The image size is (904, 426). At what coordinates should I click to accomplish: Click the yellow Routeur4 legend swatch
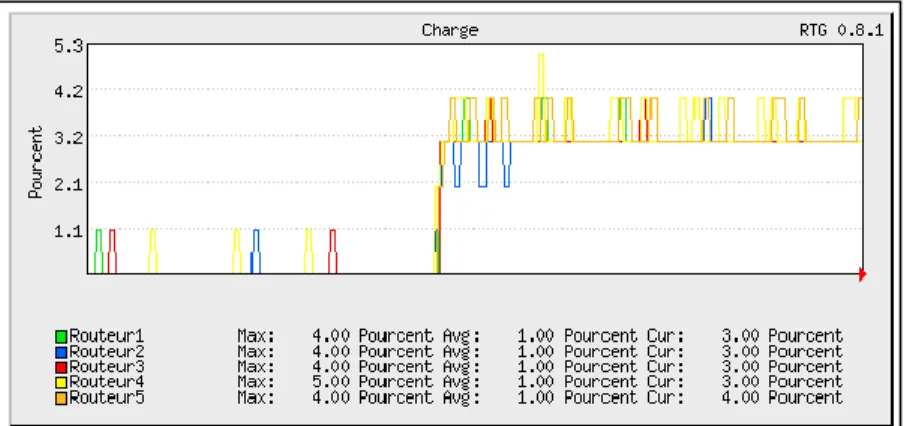[61, 382]
